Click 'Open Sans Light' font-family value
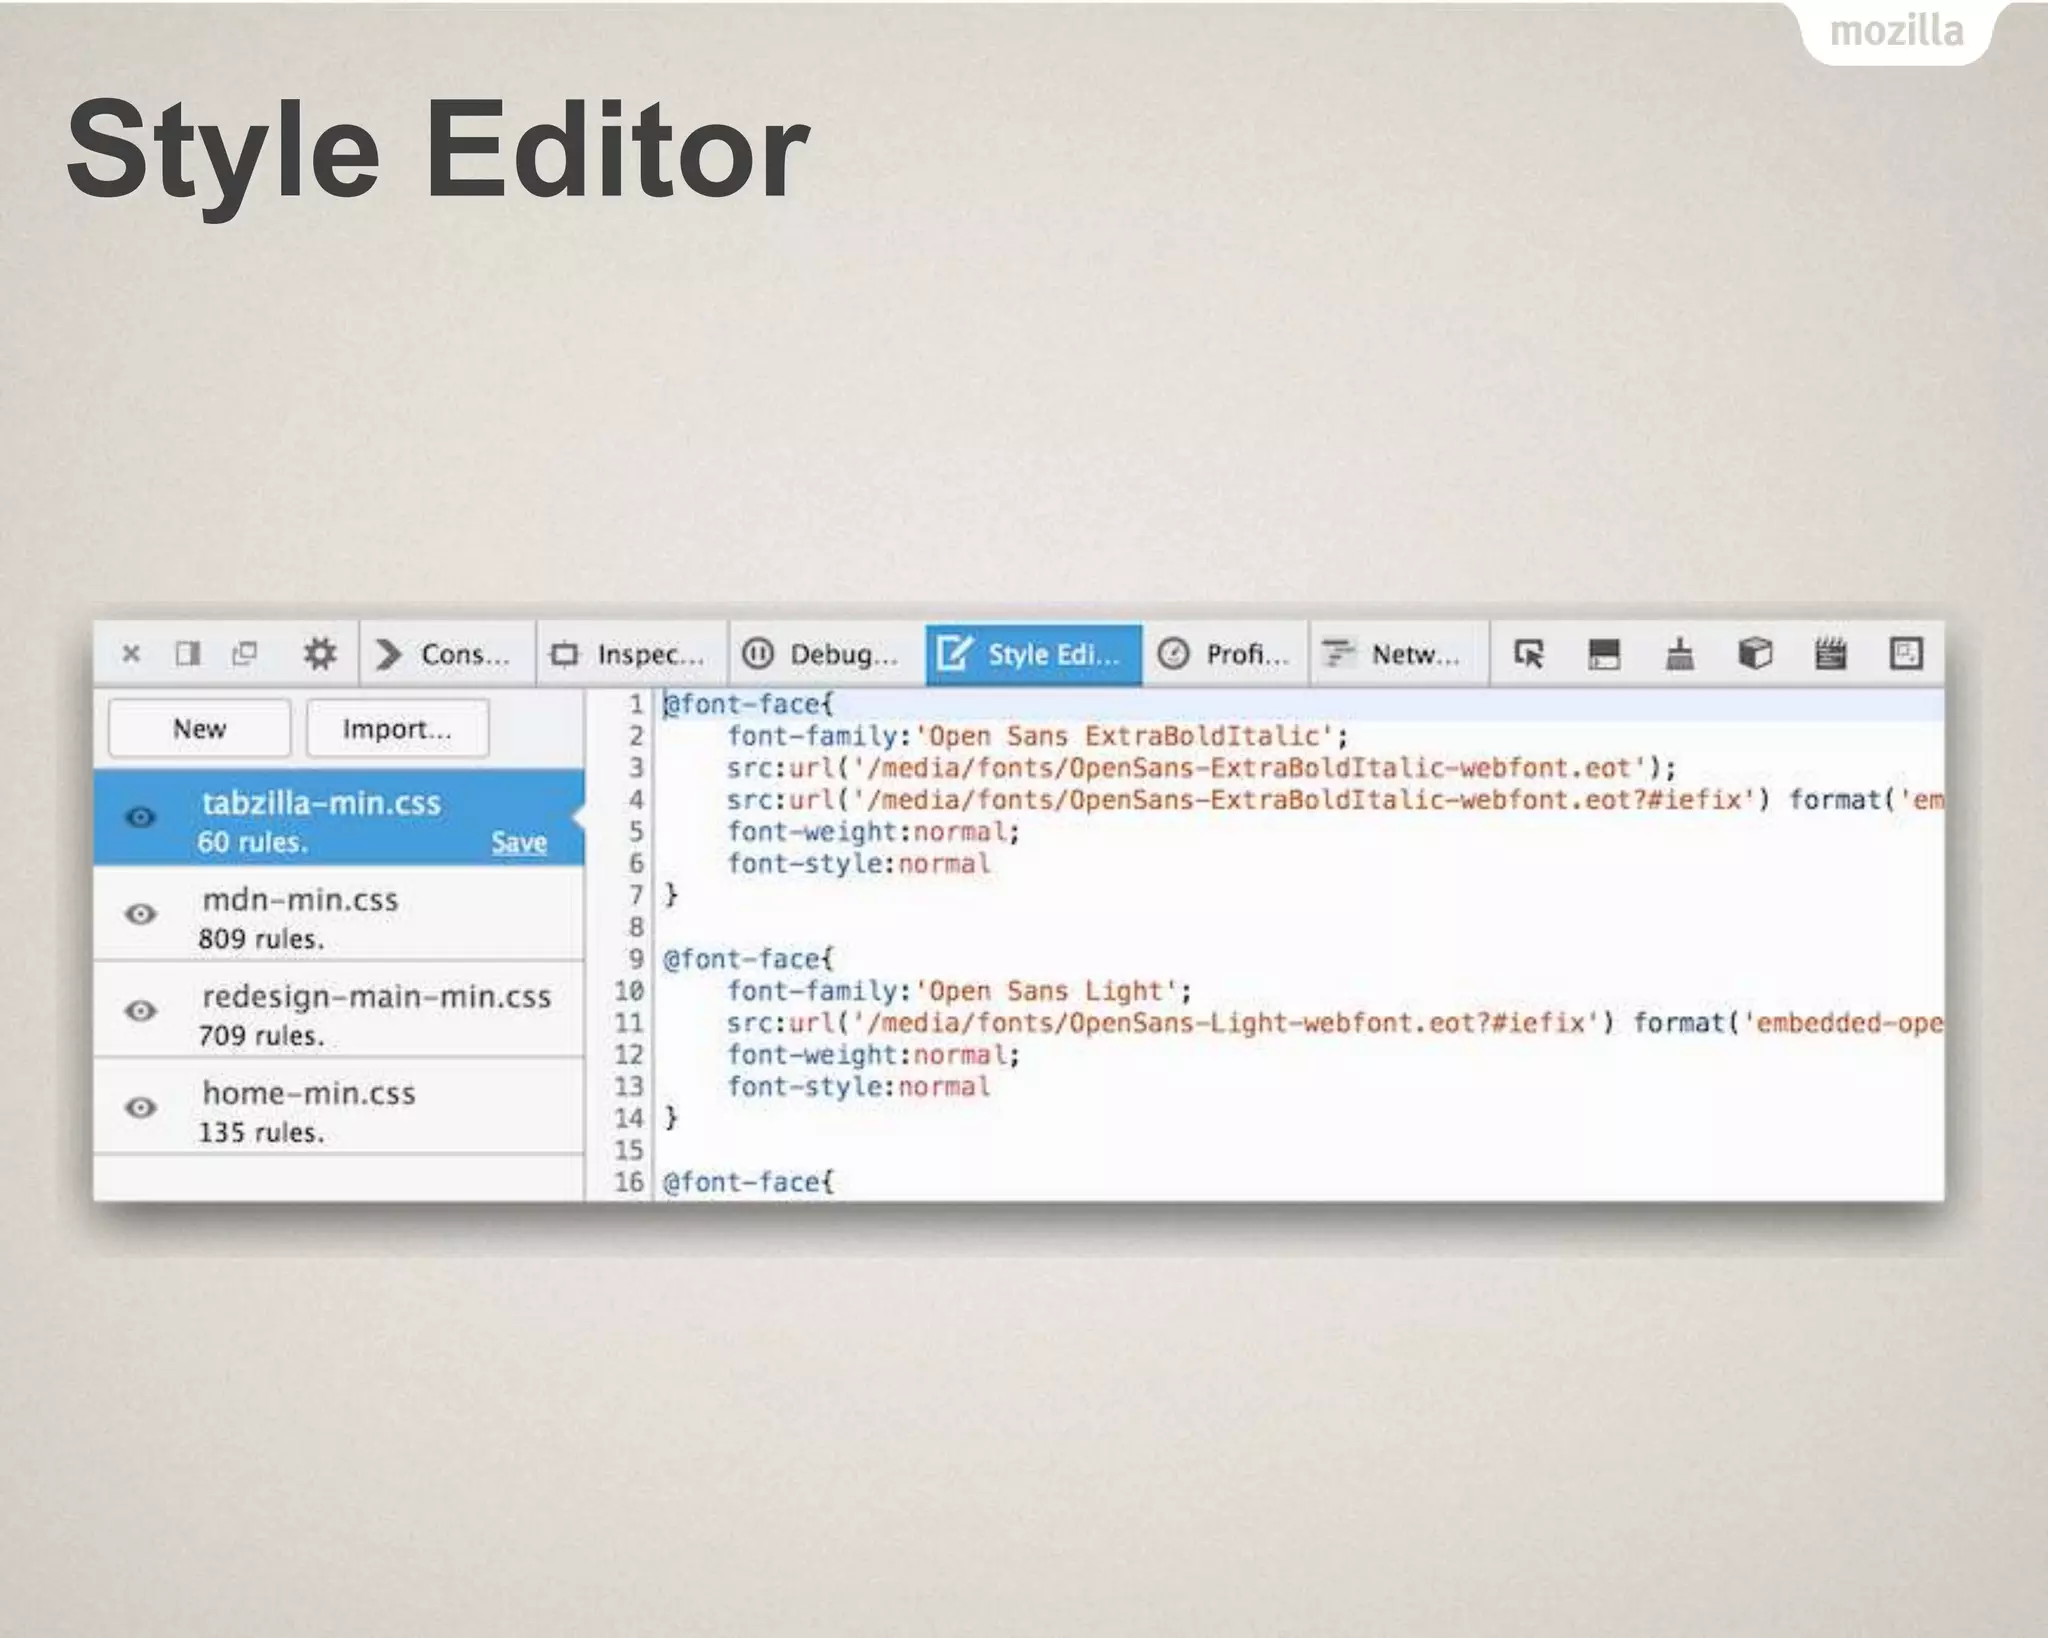Viewport: 2048px width, 1638px height. tap(1047, 991)
